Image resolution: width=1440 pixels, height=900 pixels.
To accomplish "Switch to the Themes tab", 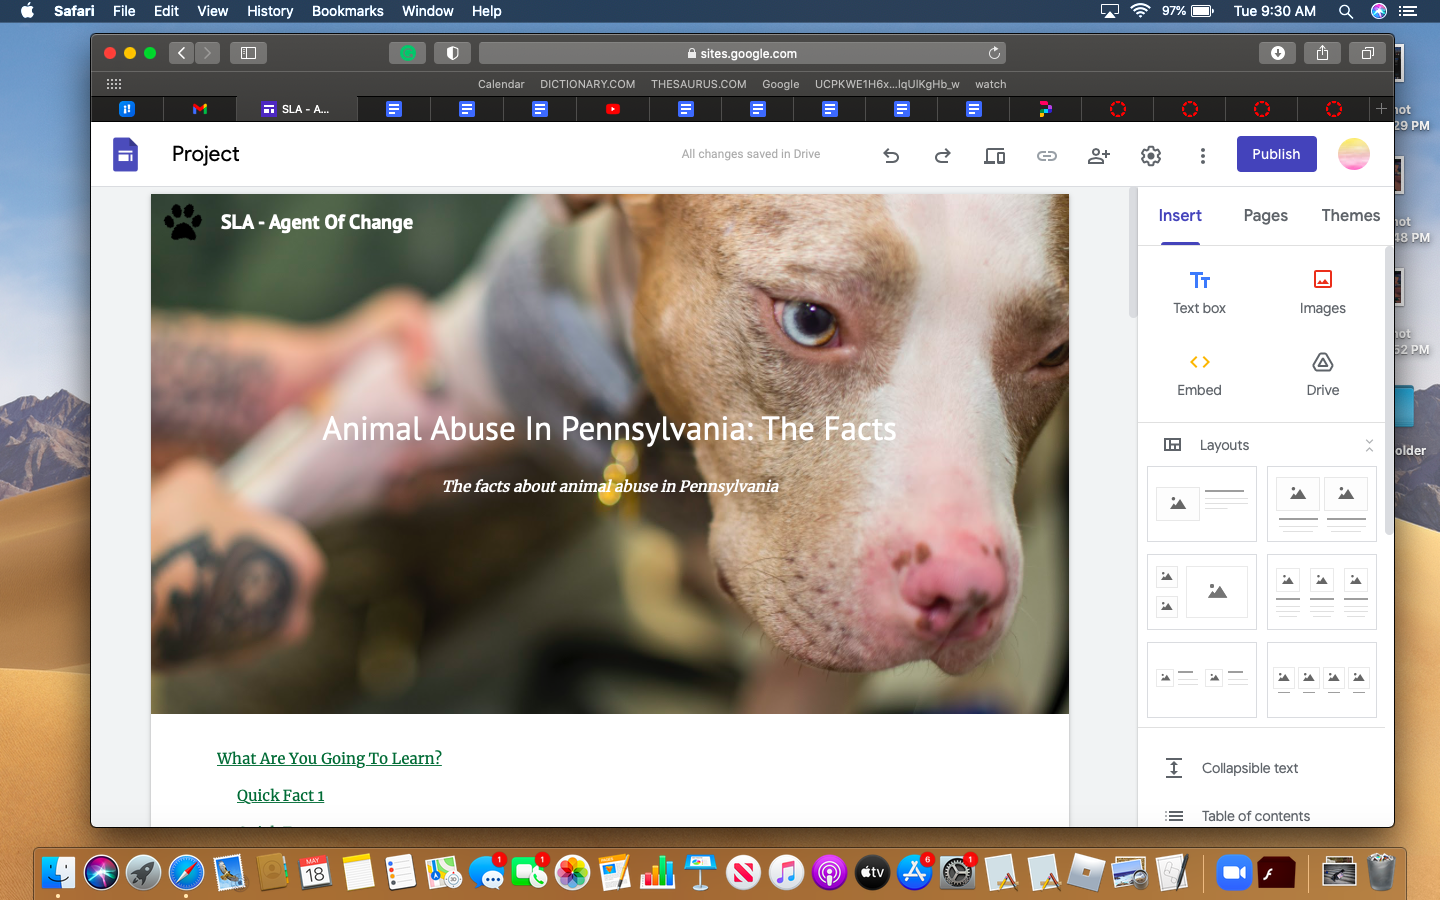I will (x=1350, y=216).
